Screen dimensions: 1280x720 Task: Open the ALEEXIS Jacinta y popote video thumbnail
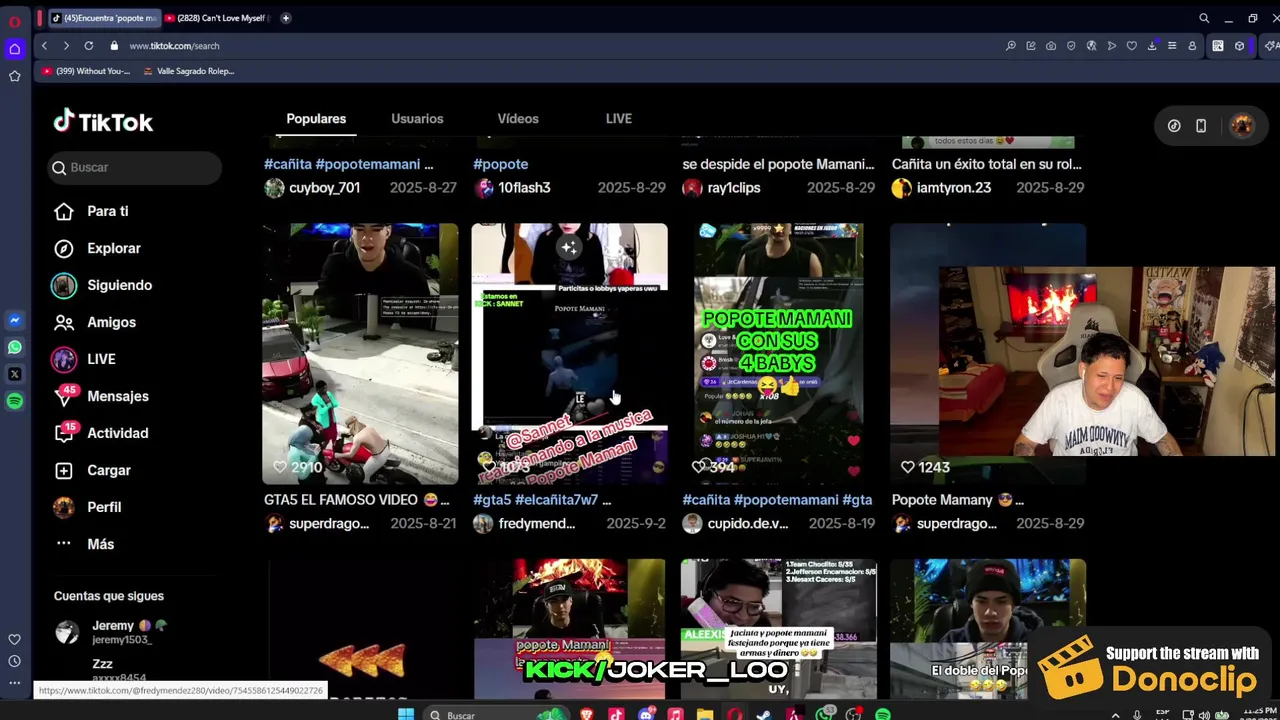(x=778, y=629)
